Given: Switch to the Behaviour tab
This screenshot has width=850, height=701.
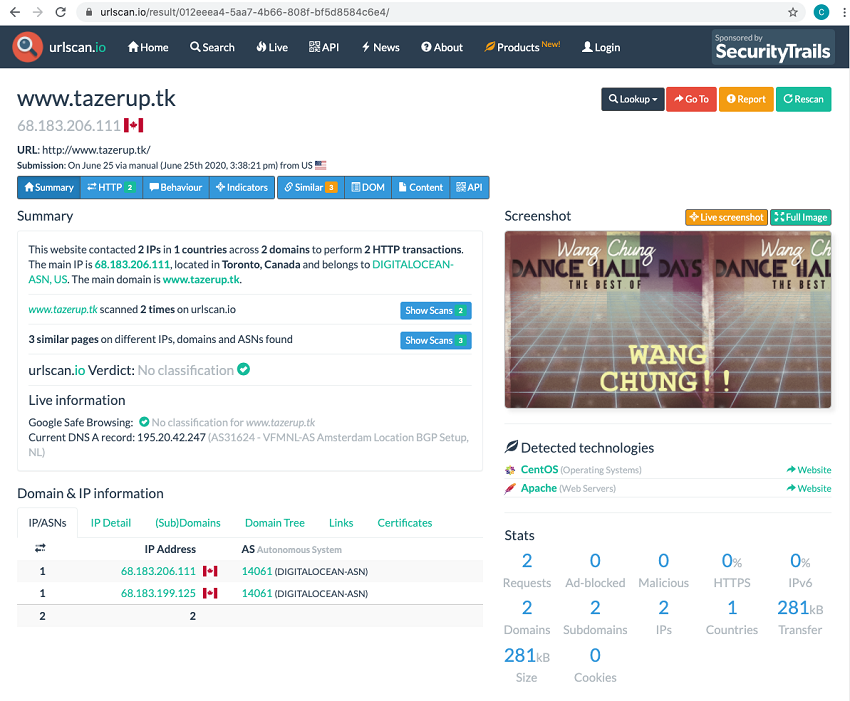Looking at the screenshot, I should tap(176, 188).
